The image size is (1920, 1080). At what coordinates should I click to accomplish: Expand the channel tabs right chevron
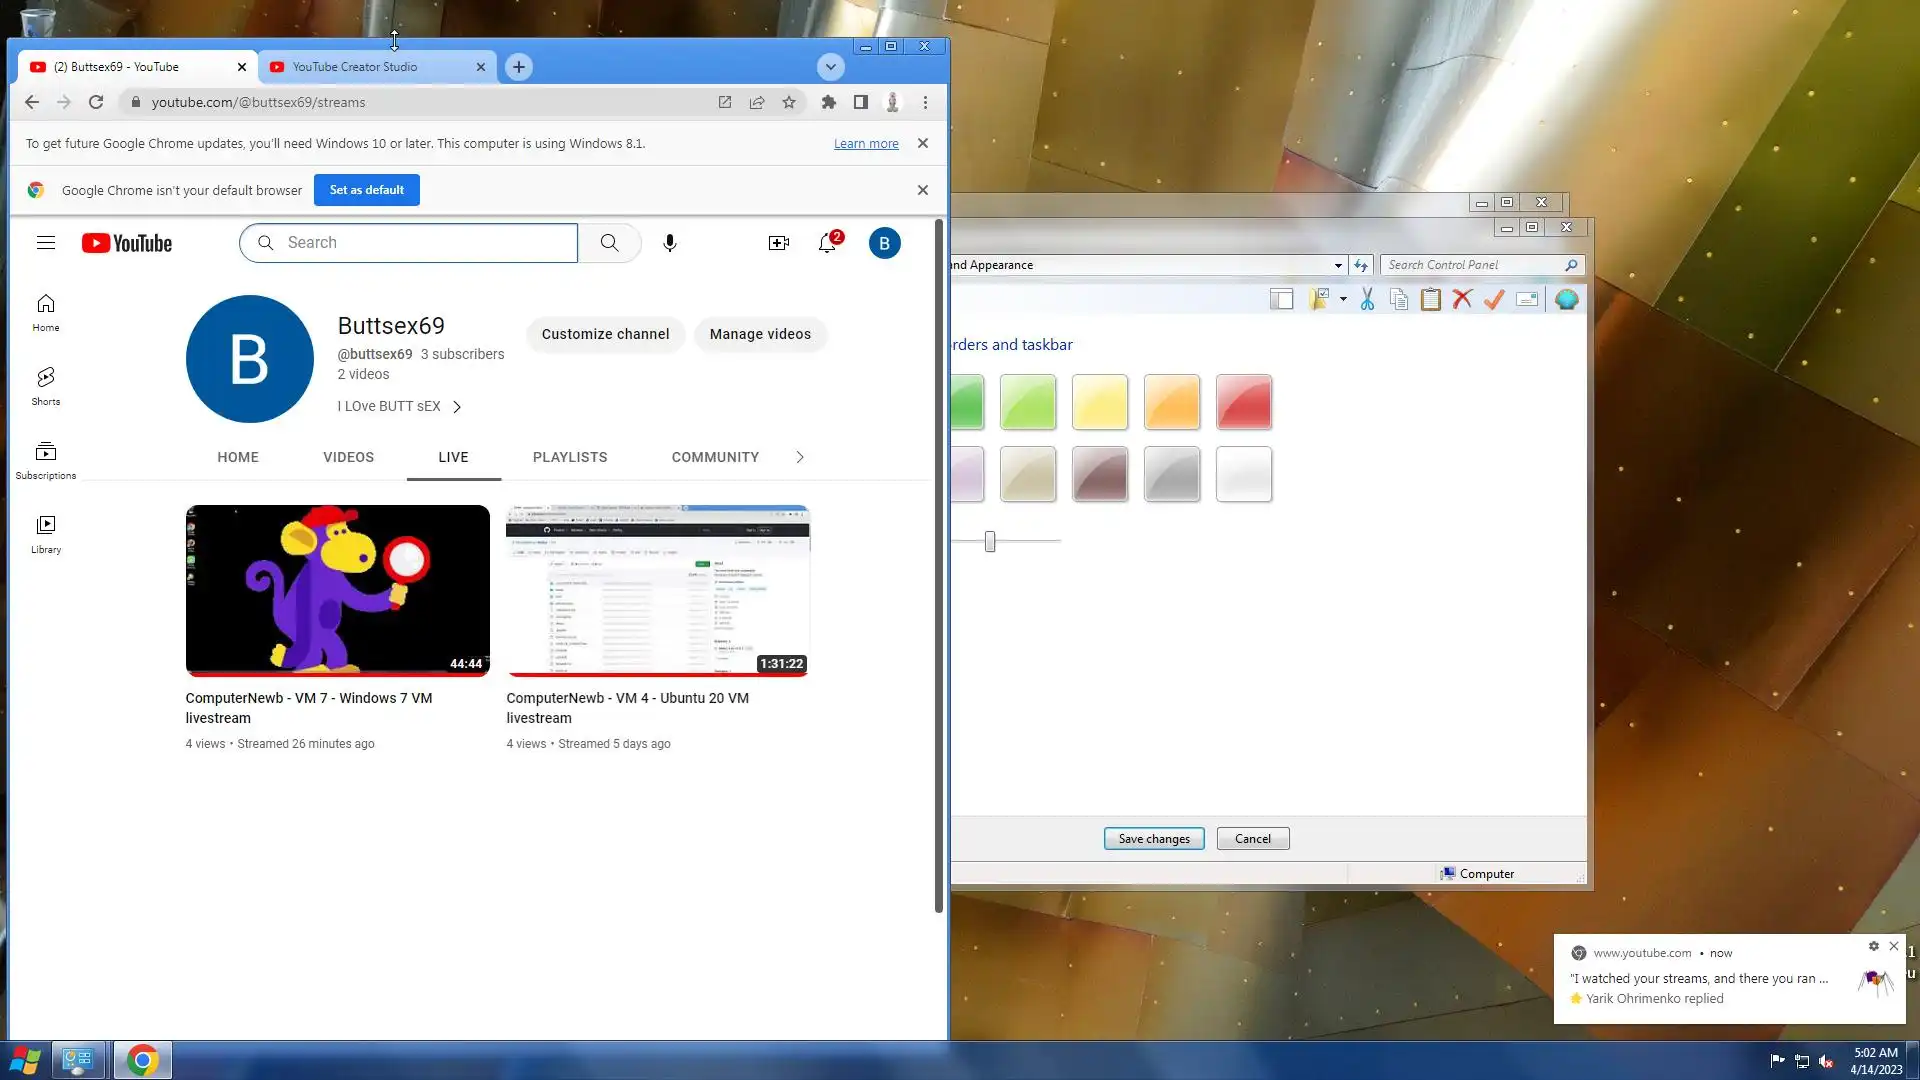point(800,457)
